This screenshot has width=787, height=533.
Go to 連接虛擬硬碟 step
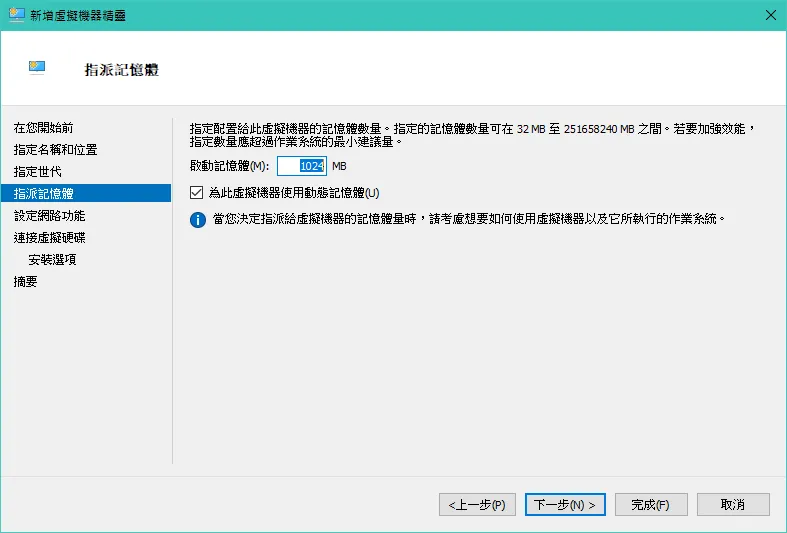tap(50, 238)
